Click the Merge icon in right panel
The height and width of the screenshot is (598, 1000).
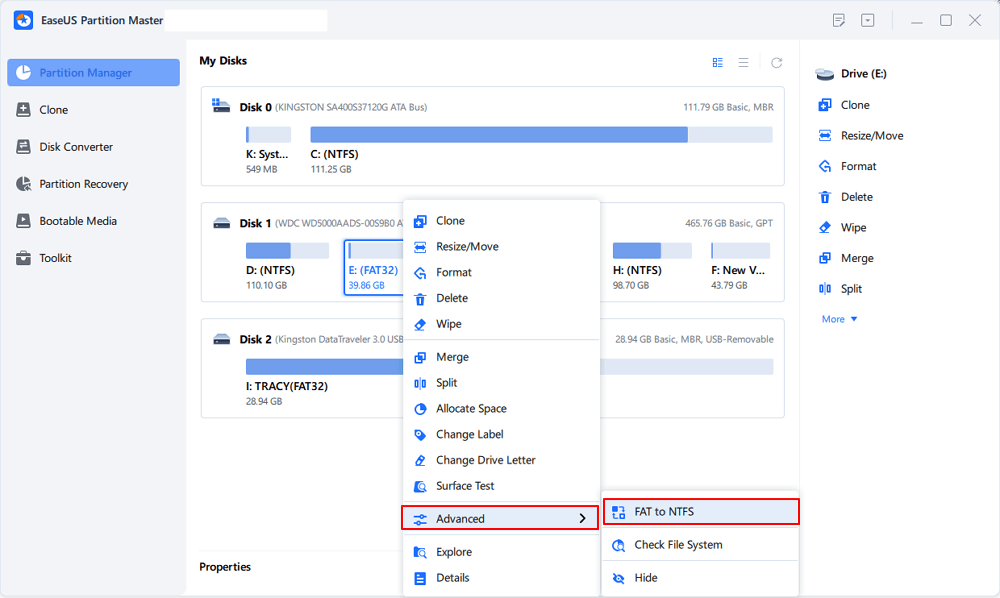(825, 258)
